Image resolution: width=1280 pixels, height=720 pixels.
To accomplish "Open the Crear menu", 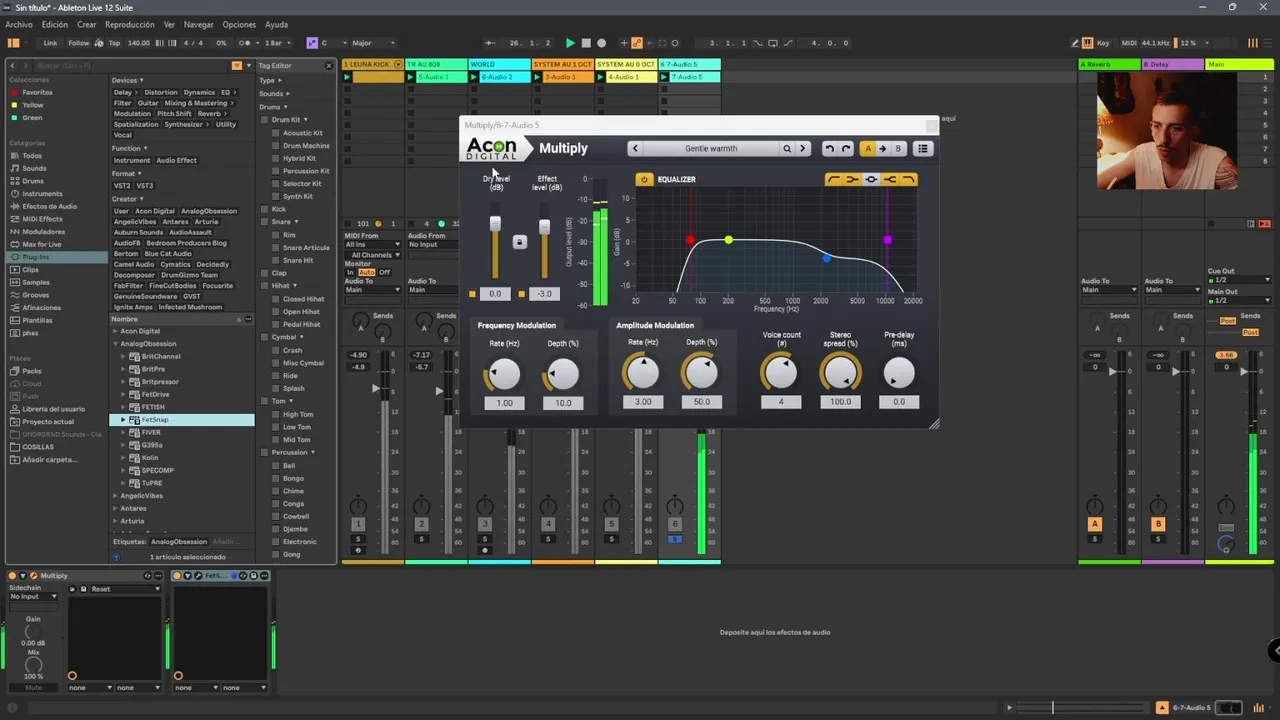I will pos(87,25).
